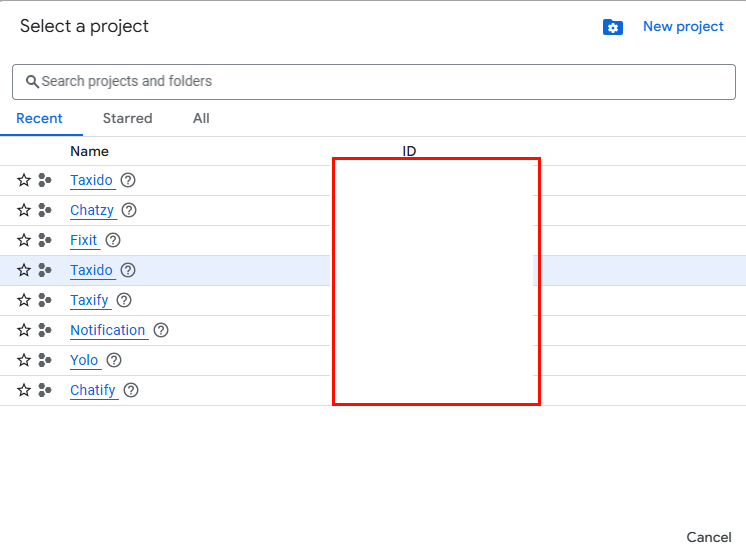Screen dimensions: 746x557
Task: Switch to the All tab
Action: click(201, 118)
